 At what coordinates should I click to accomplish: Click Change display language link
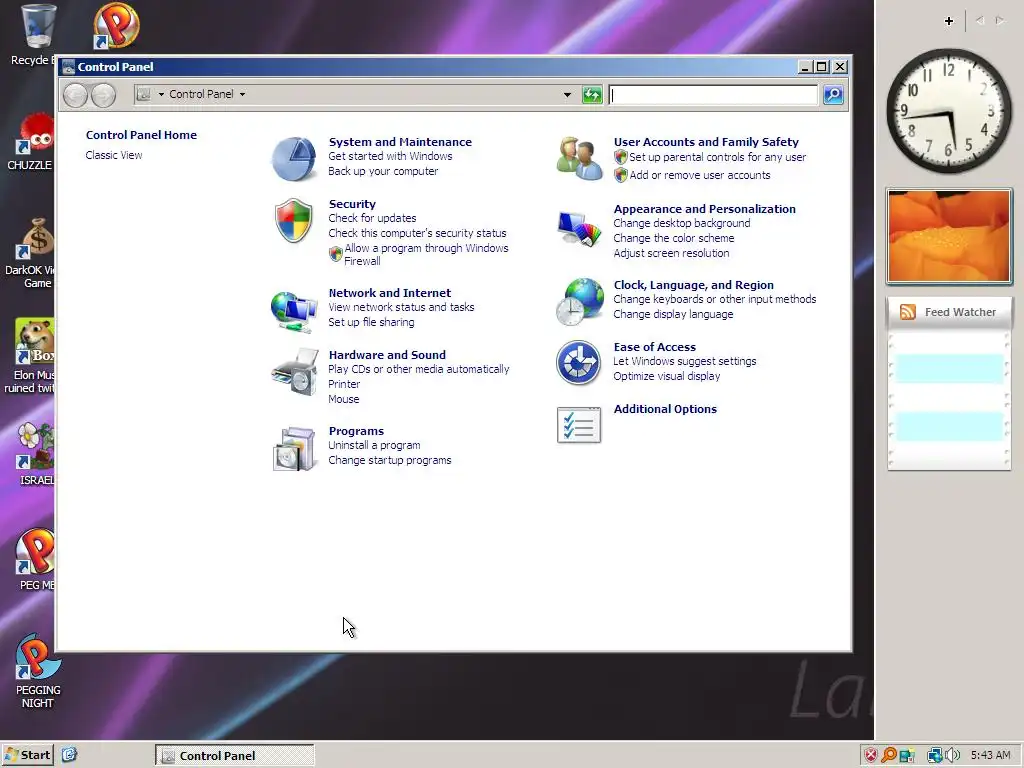[673, 315]
